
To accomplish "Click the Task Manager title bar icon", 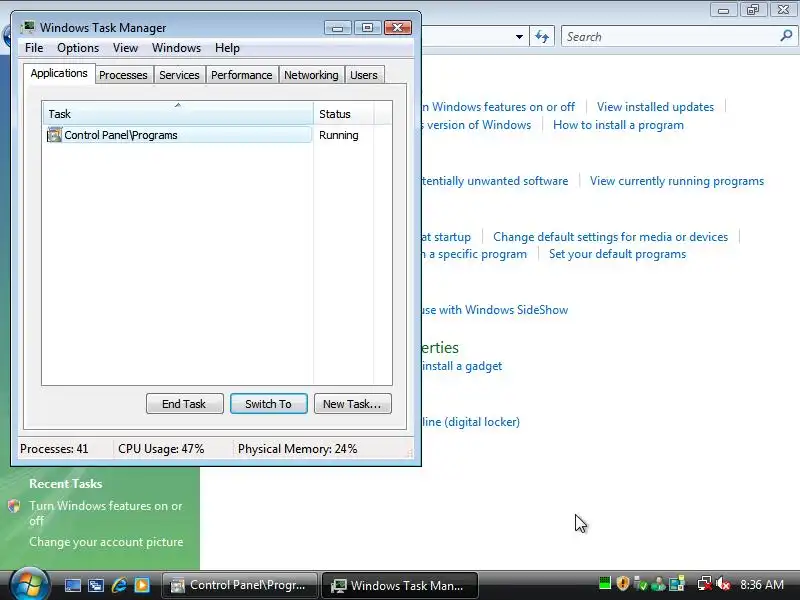I will (27, 27).
